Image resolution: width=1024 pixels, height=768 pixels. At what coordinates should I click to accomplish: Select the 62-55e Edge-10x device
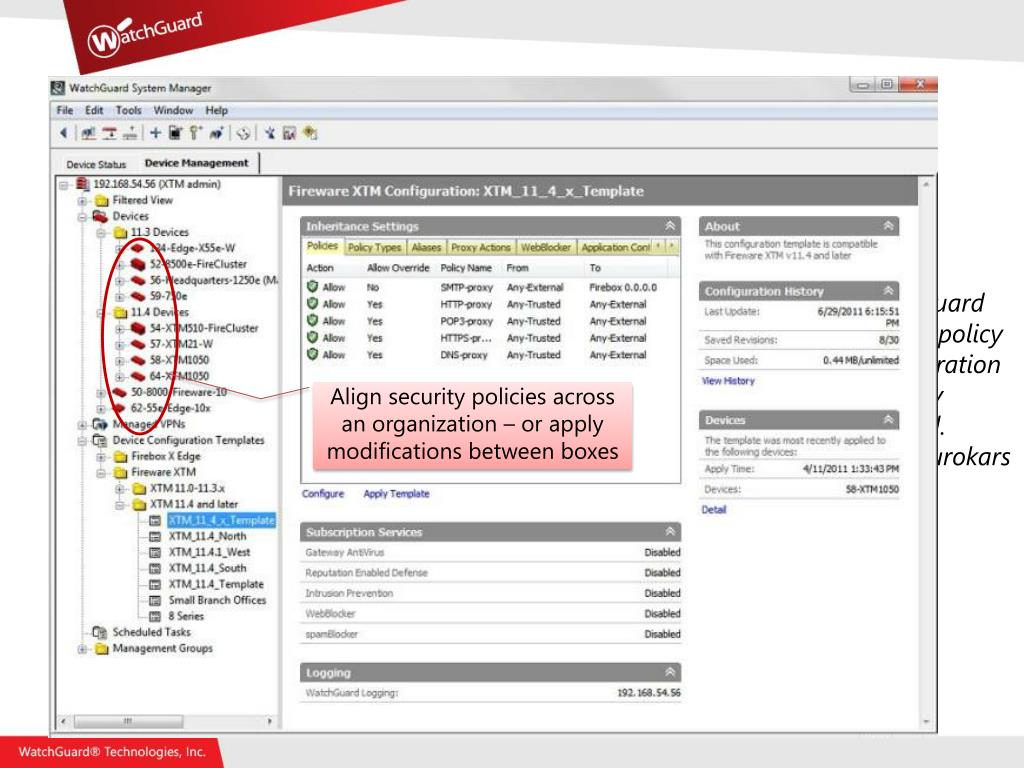(x=170, y=408)
